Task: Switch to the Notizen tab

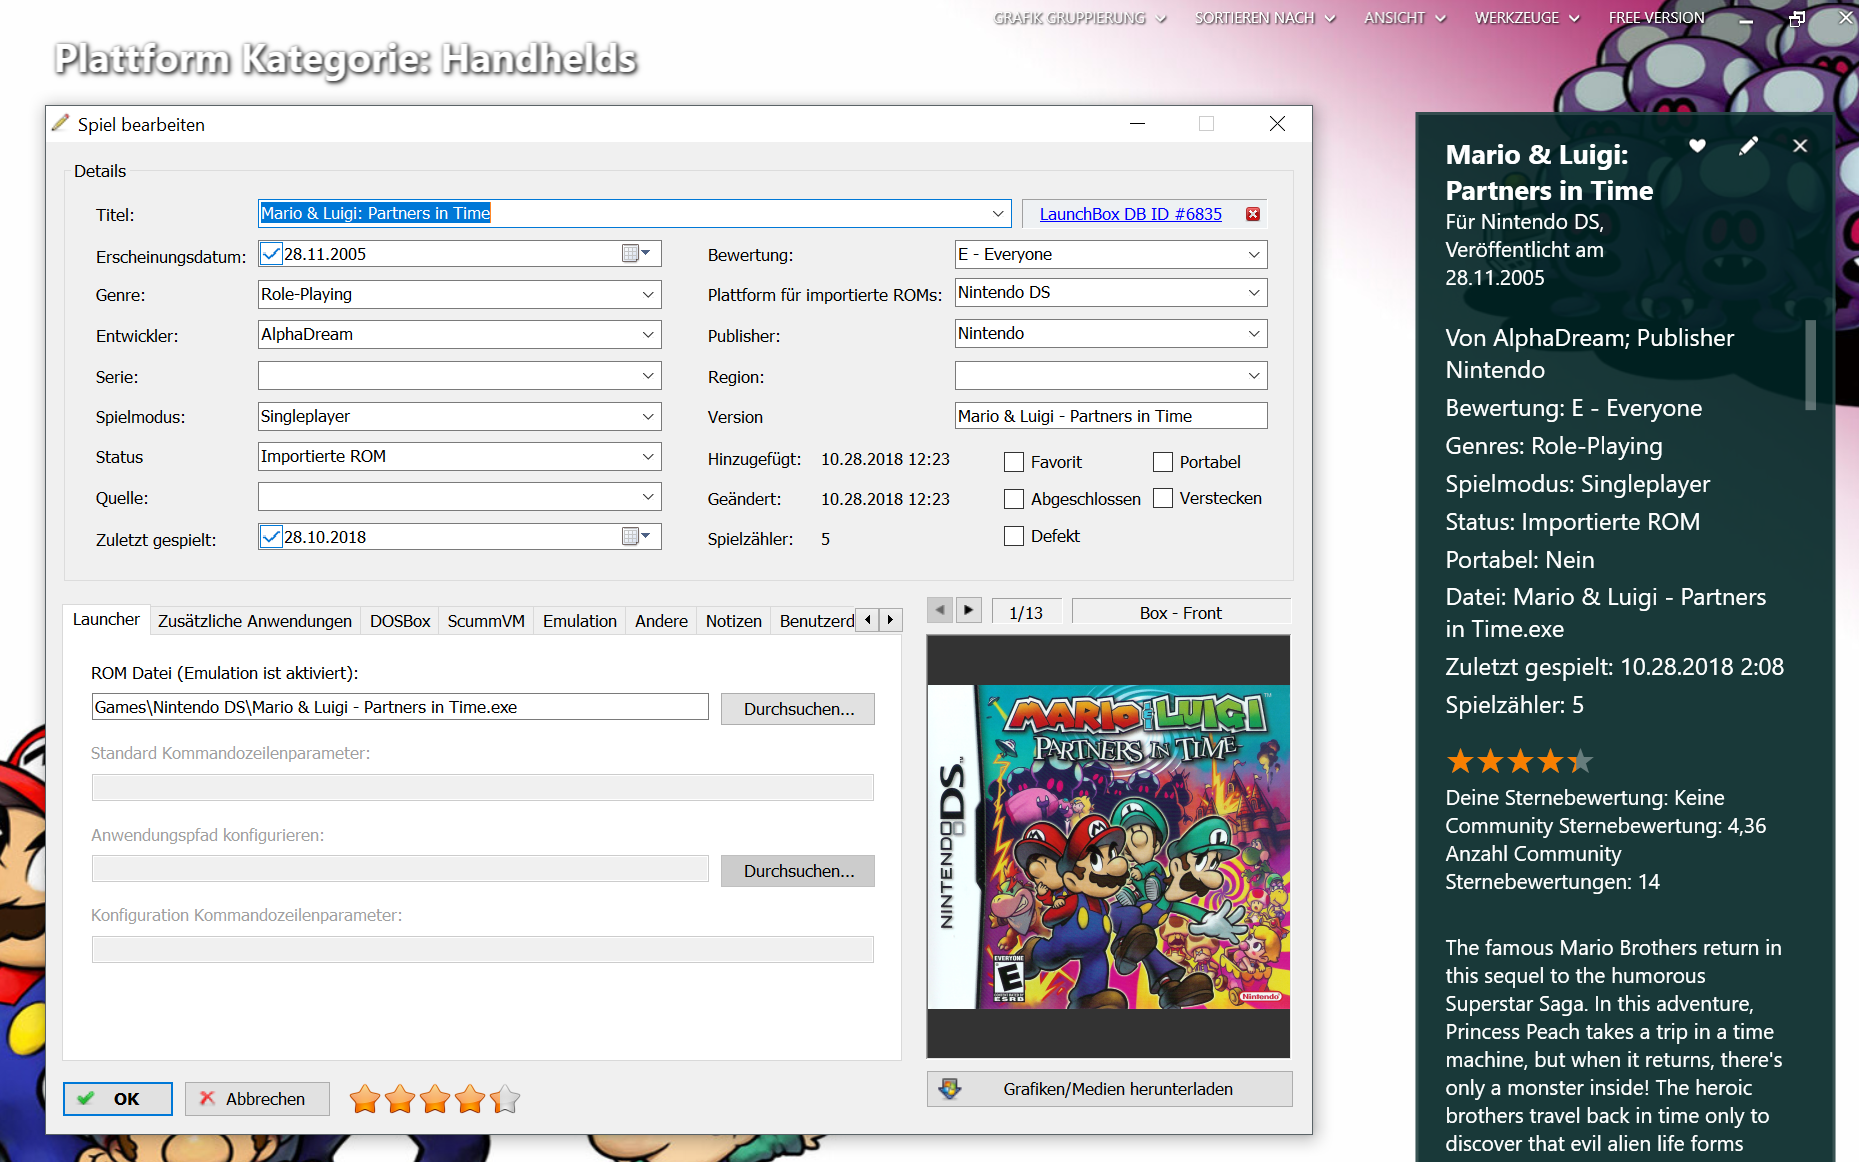Action: 734,621
